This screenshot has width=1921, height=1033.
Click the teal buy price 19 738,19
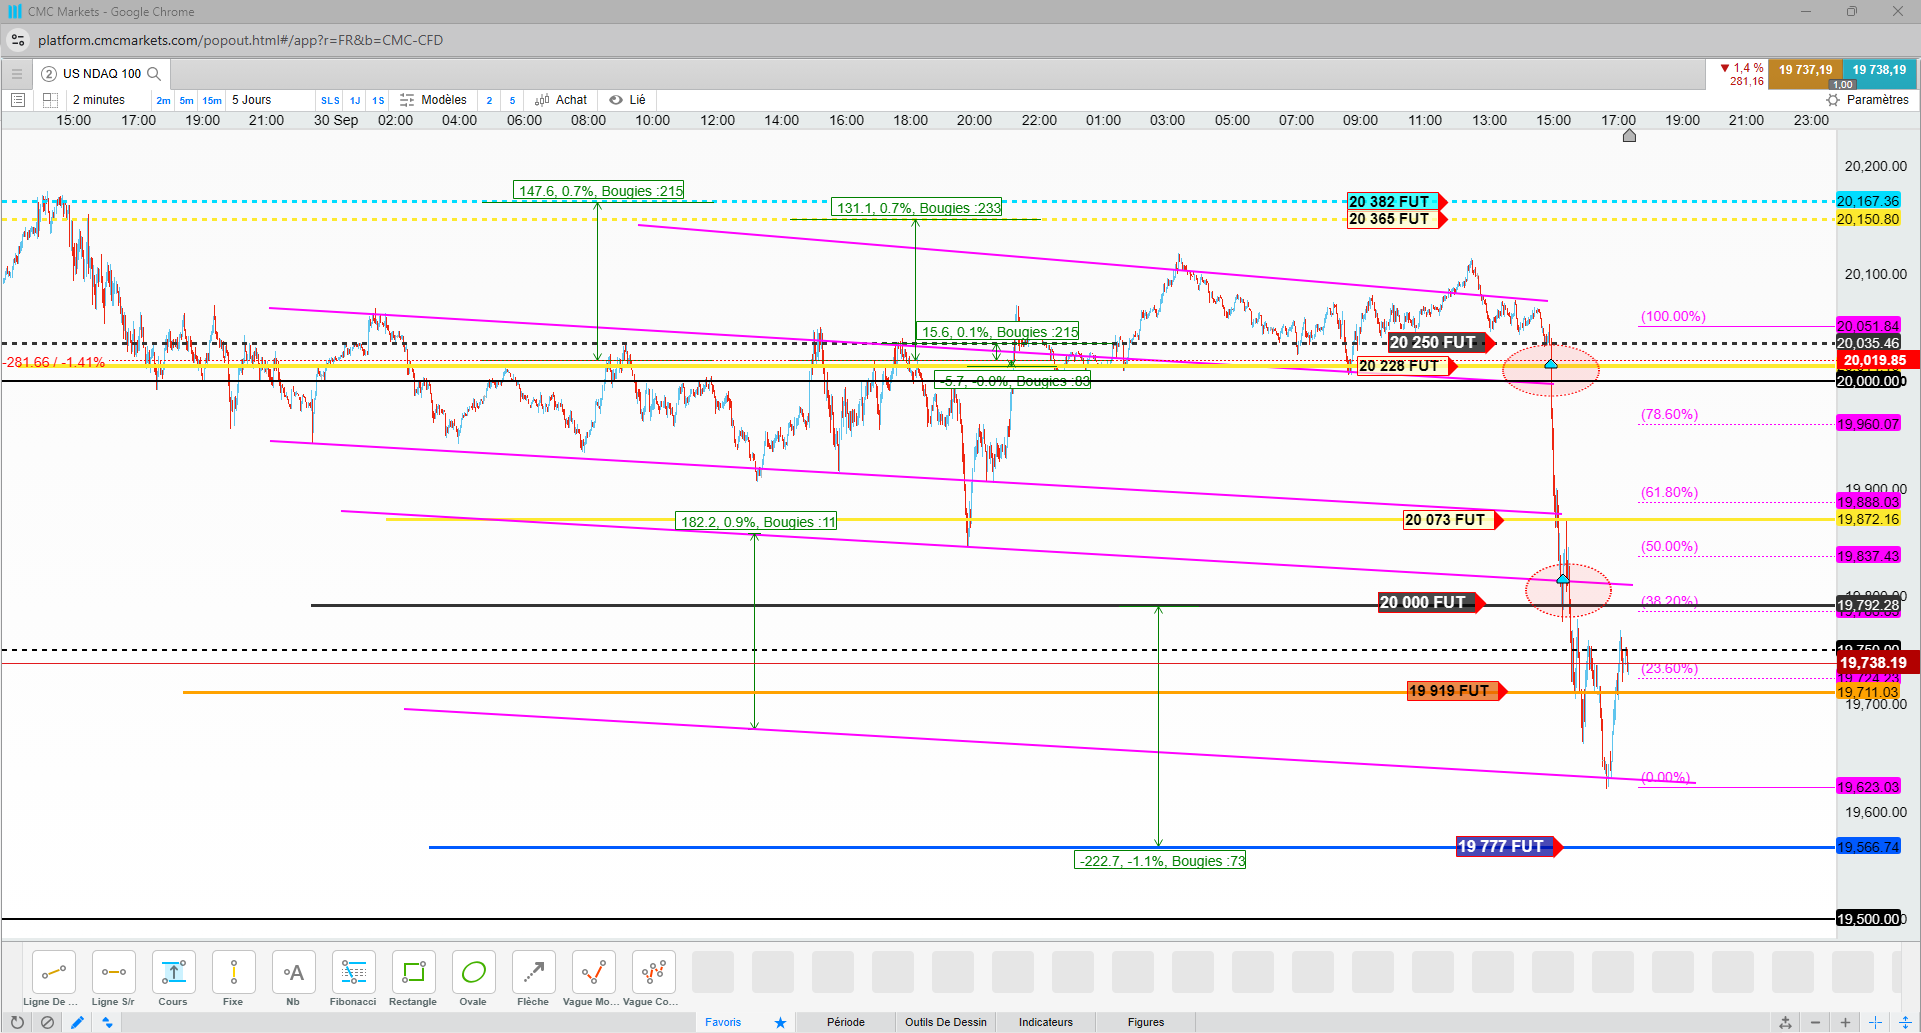(1879, 74)
